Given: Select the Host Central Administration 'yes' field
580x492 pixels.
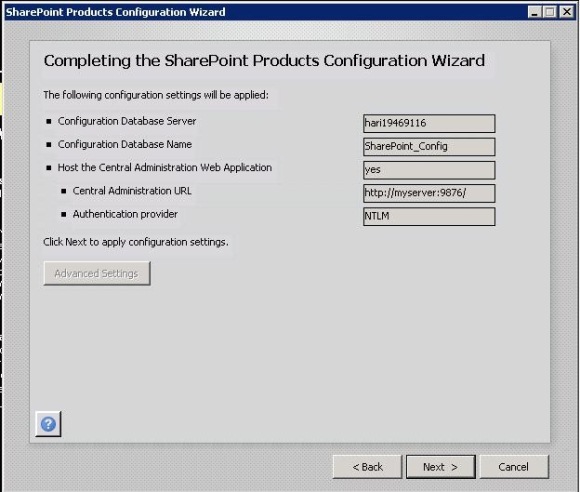Looking at the screenshot, I should click(x=429, y=170).
